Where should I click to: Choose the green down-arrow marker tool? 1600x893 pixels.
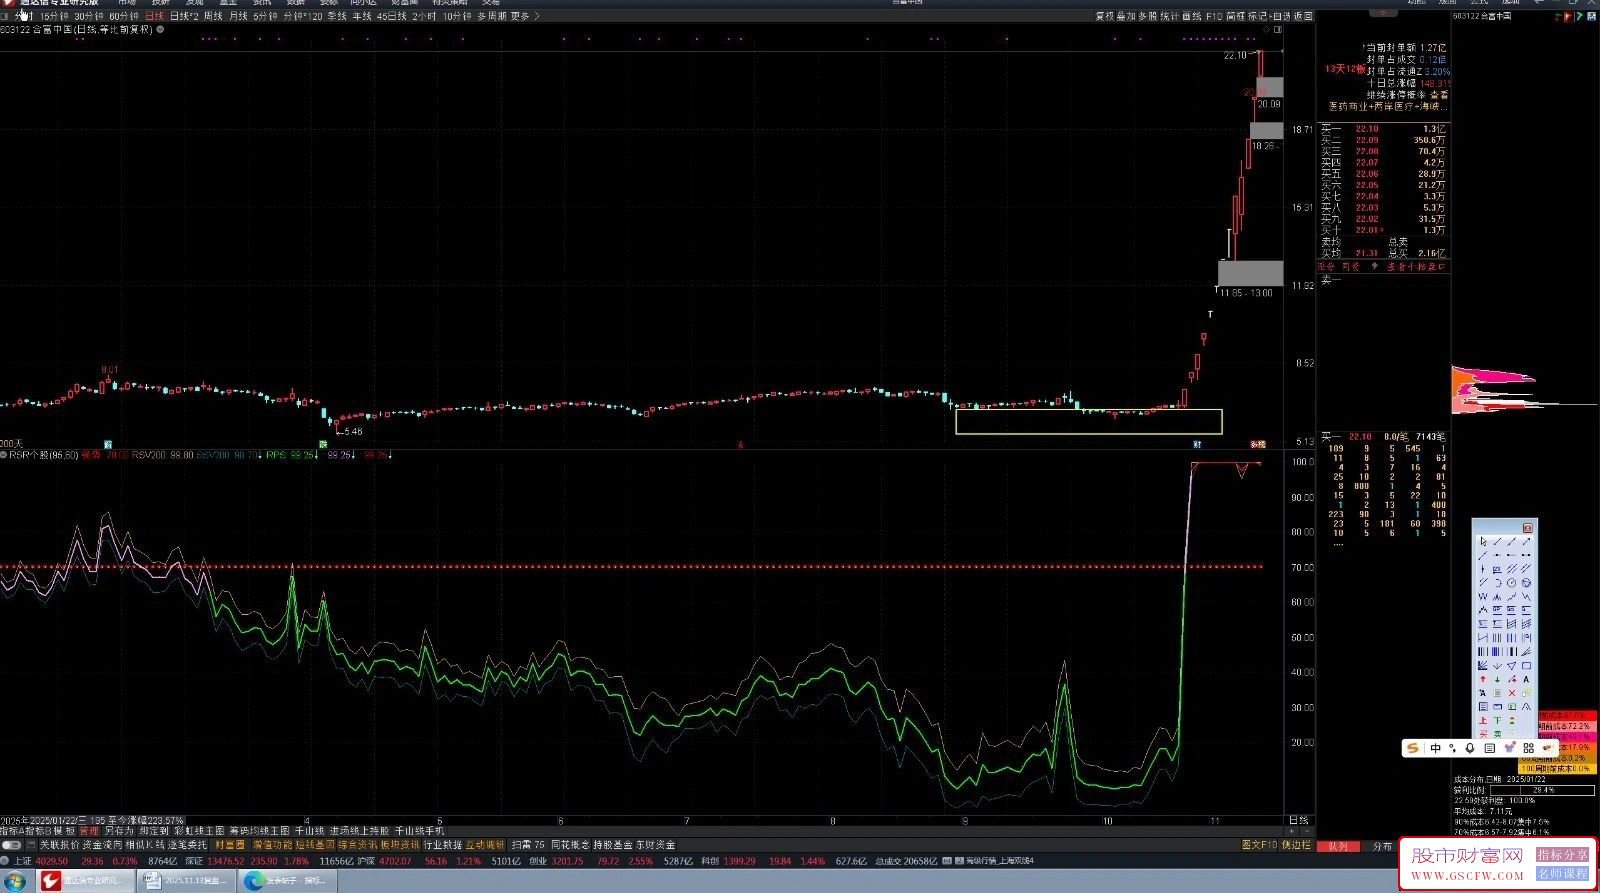tap(1497, 679)
